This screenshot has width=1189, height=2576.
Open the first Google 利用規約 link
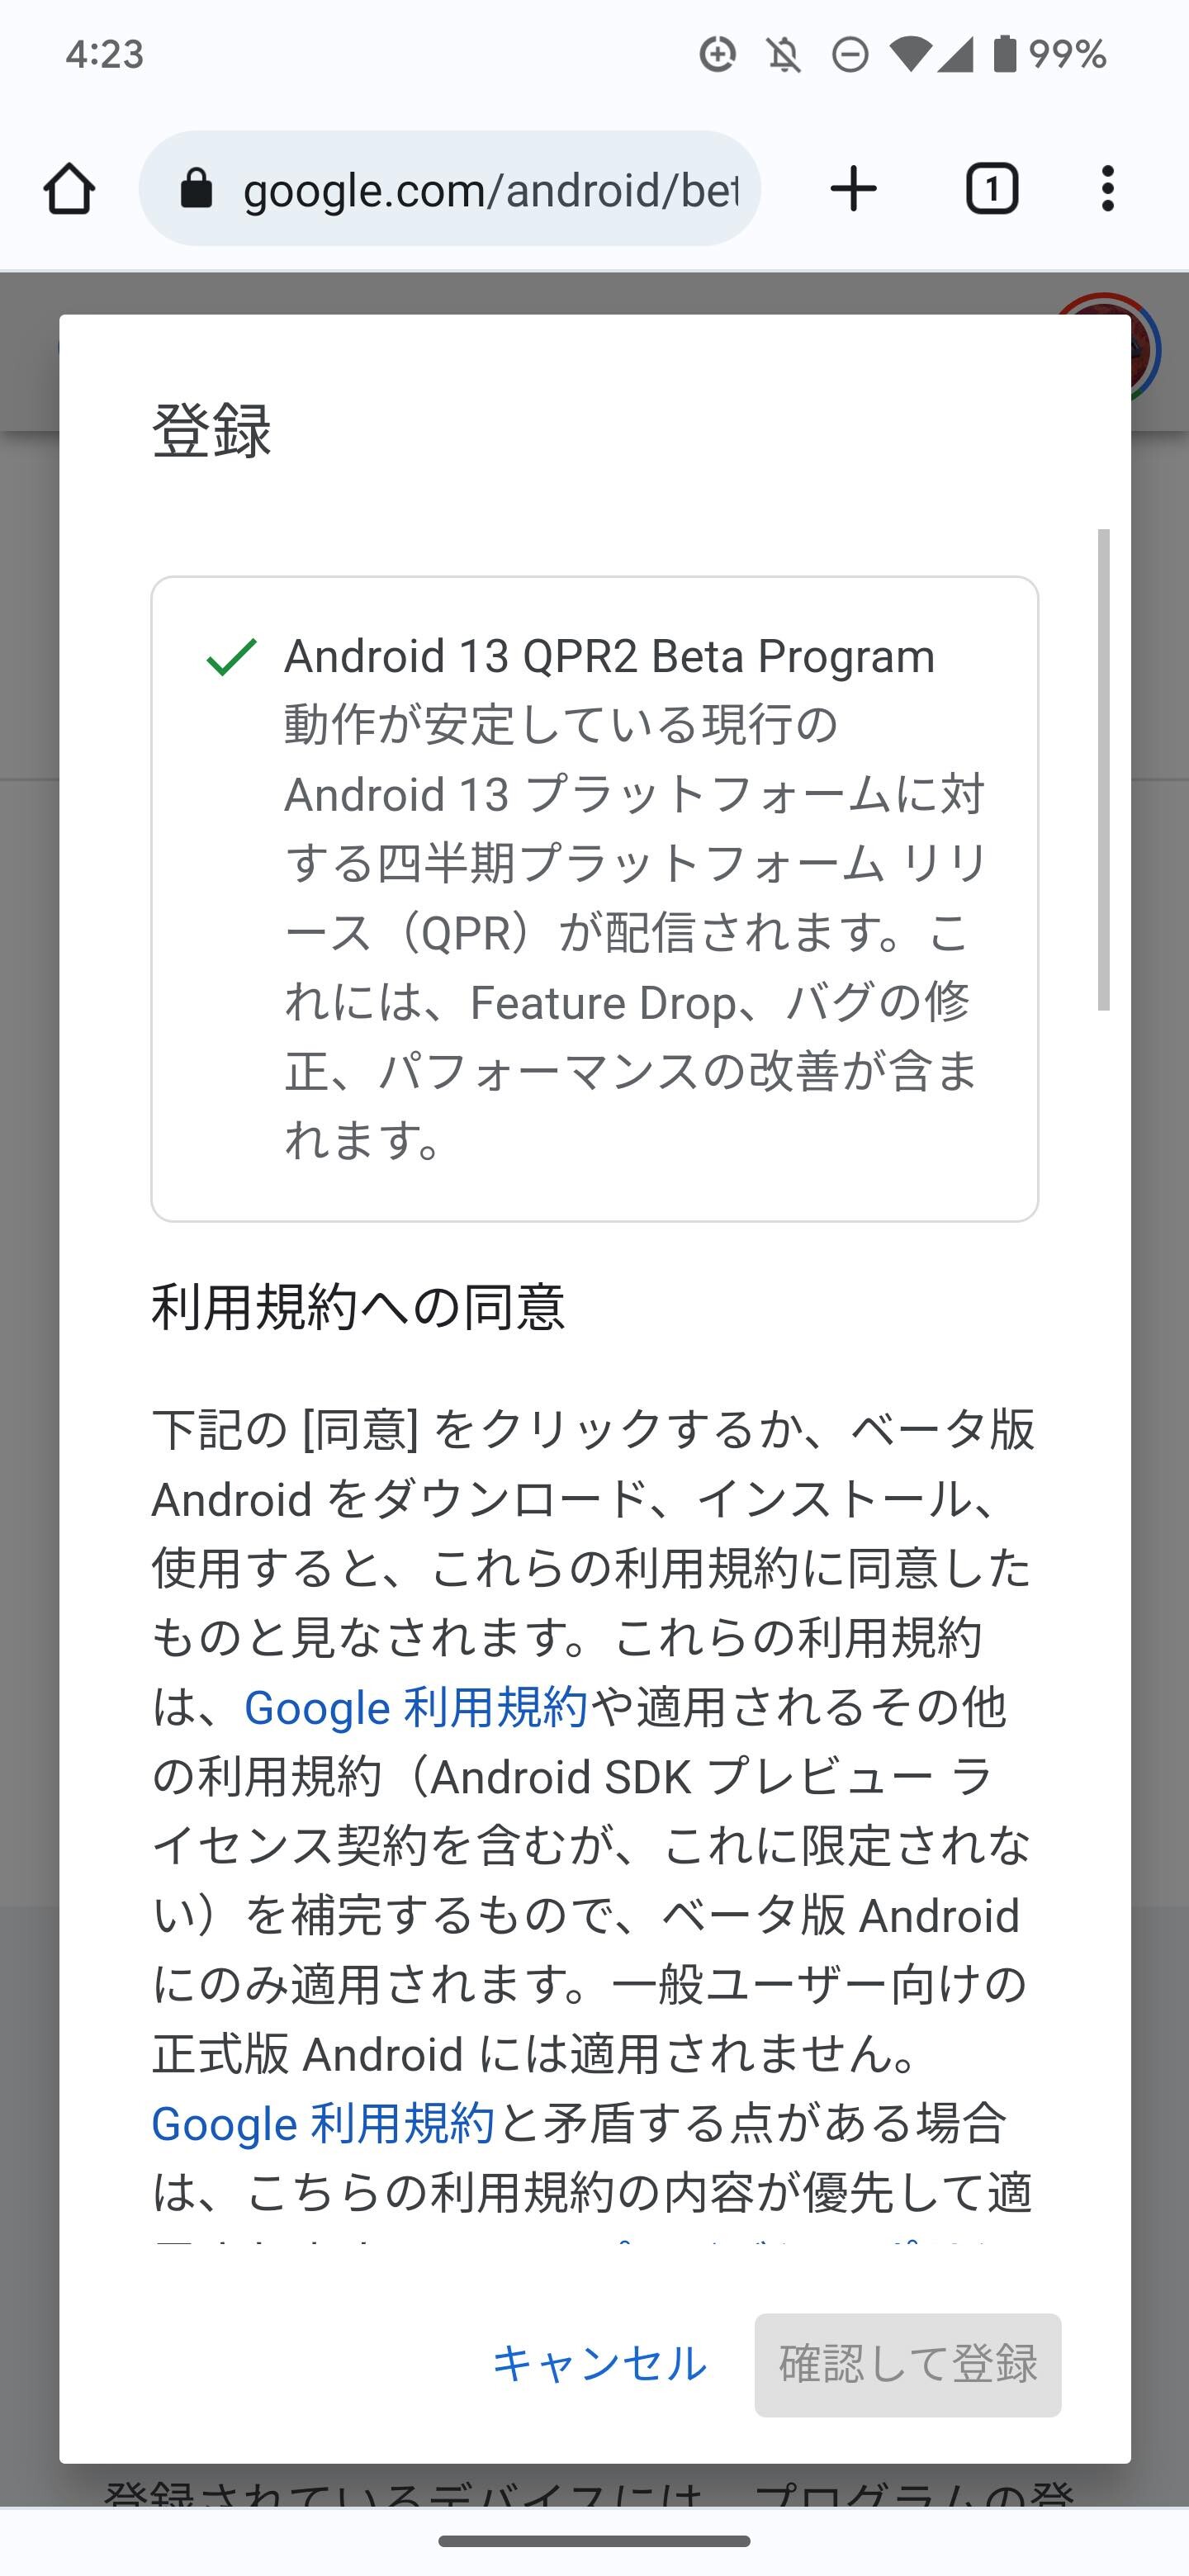pos(415,1707)
